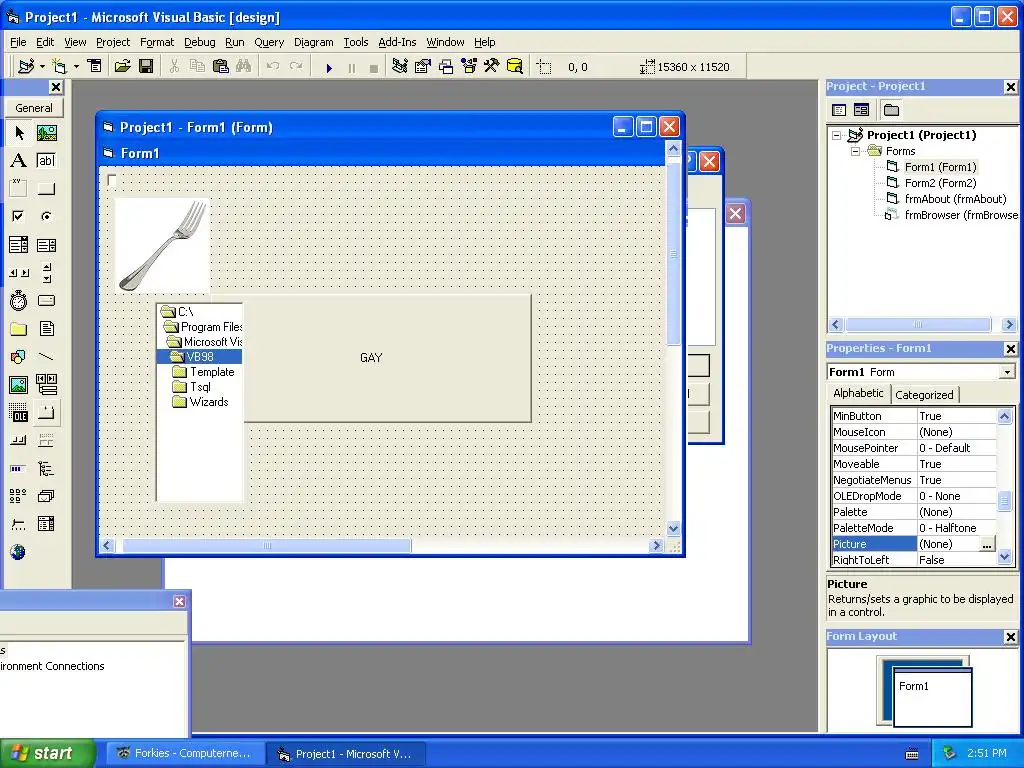
Task: Click the GAY button on the form
Action: (x=387, y=358)
